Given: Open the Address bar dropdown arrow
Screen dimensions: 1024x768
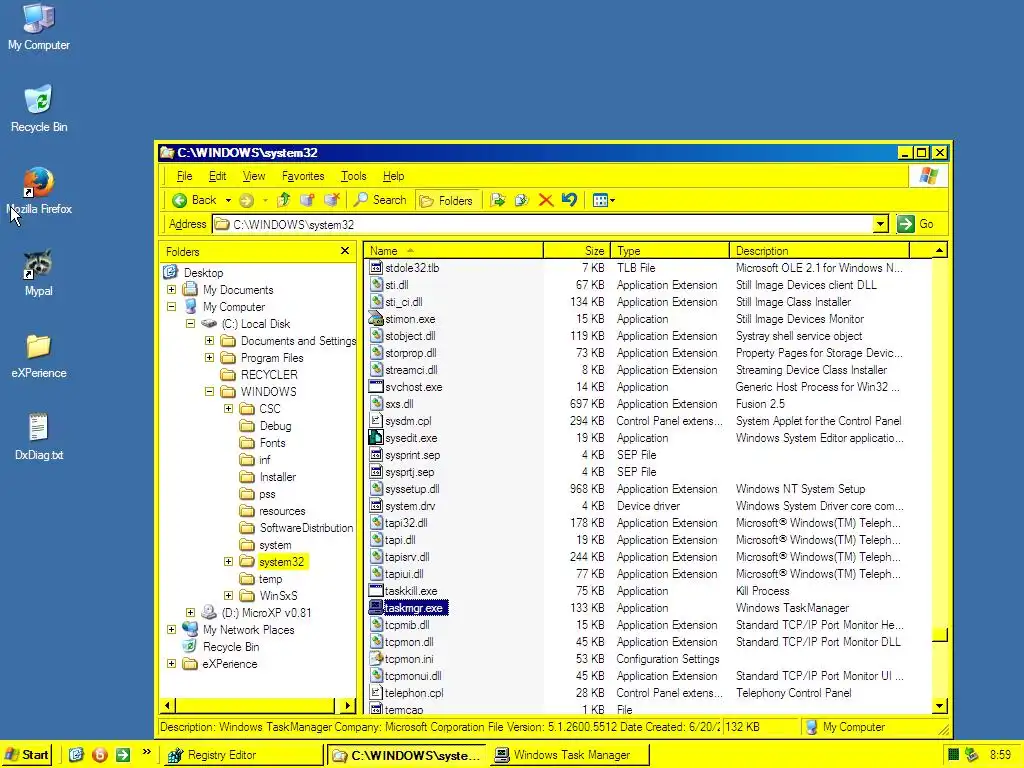Looking at the screenshot, I should pos(880,224).
